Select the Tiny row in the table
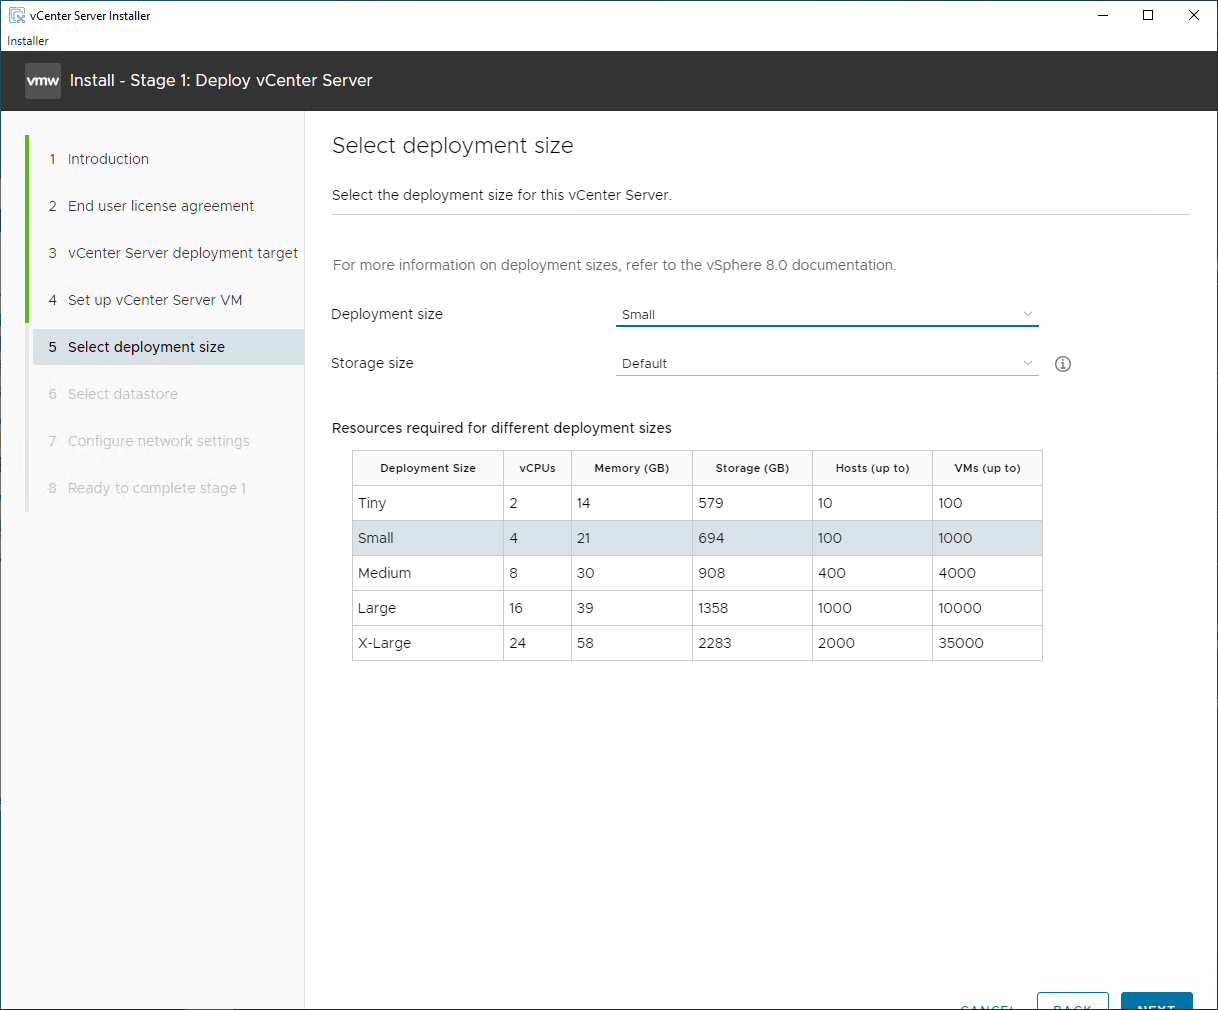Viewport: 1218px width, 1010px height. [x=696, y=503]
